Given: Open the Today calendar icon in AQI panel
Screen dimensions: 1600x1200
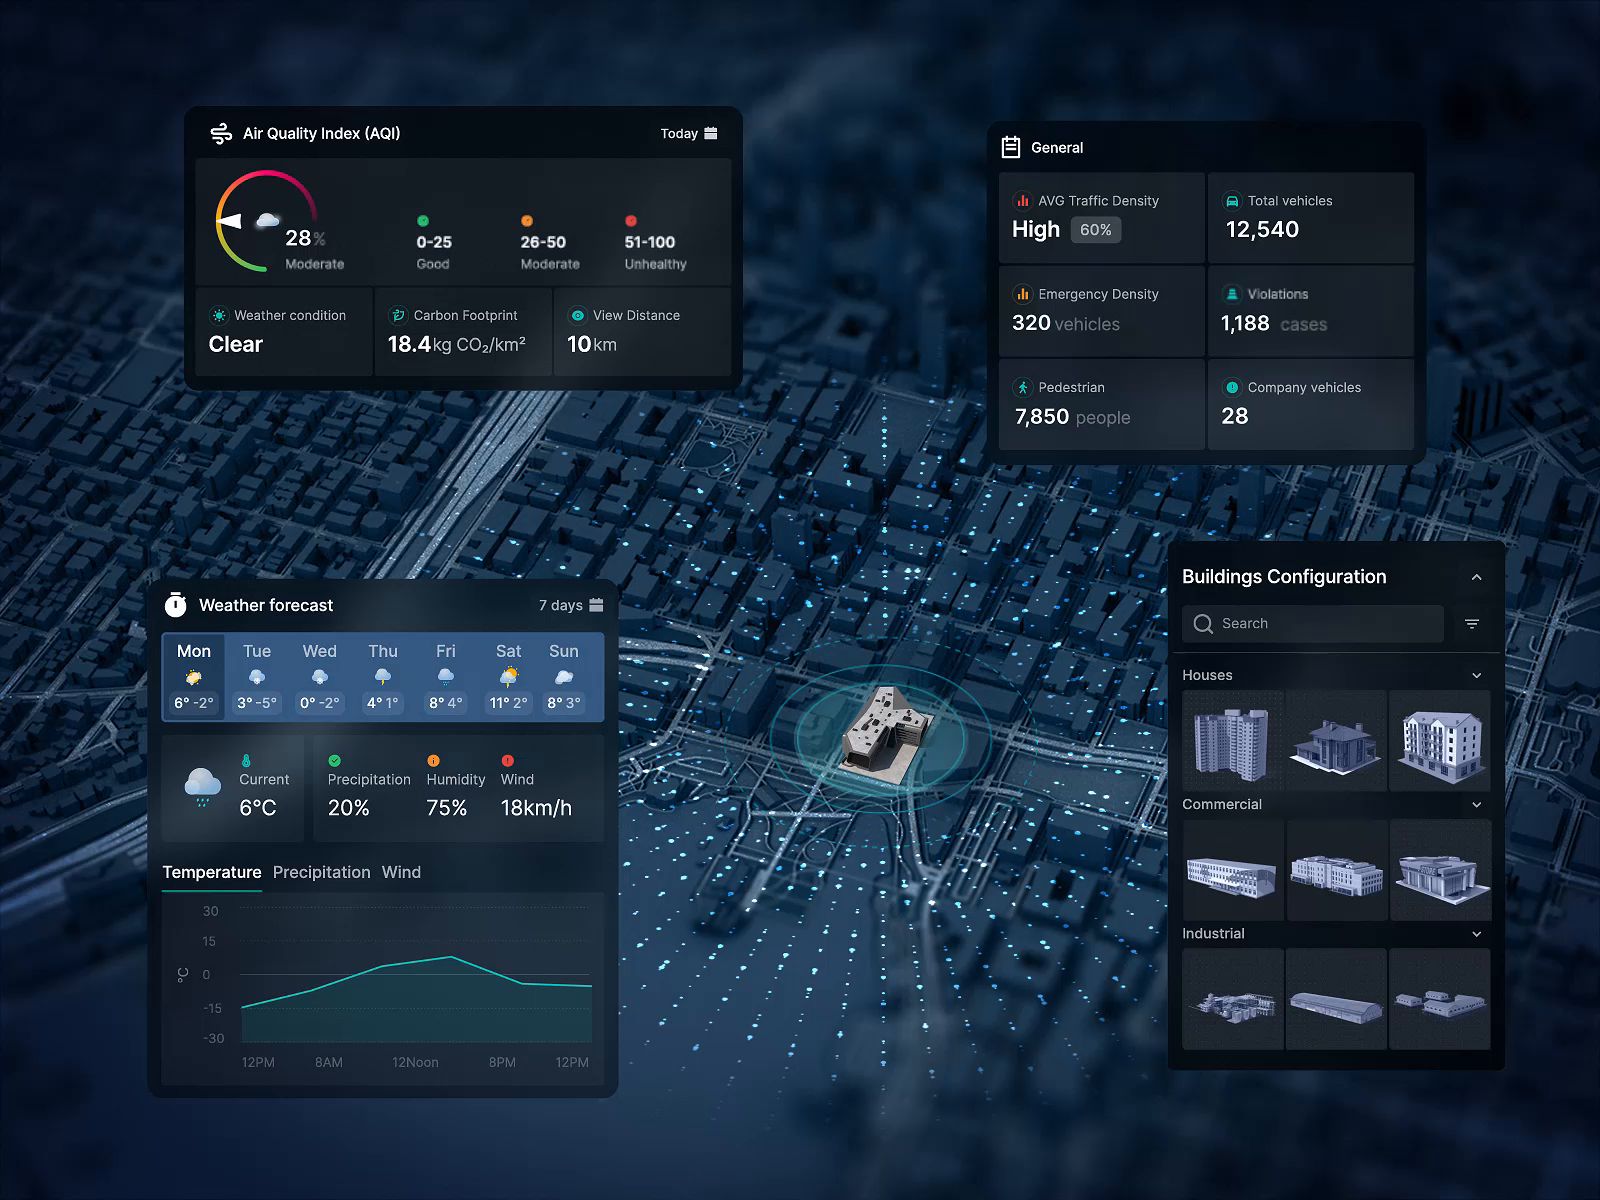Looking at the screenshot, I should pos(711,133).
